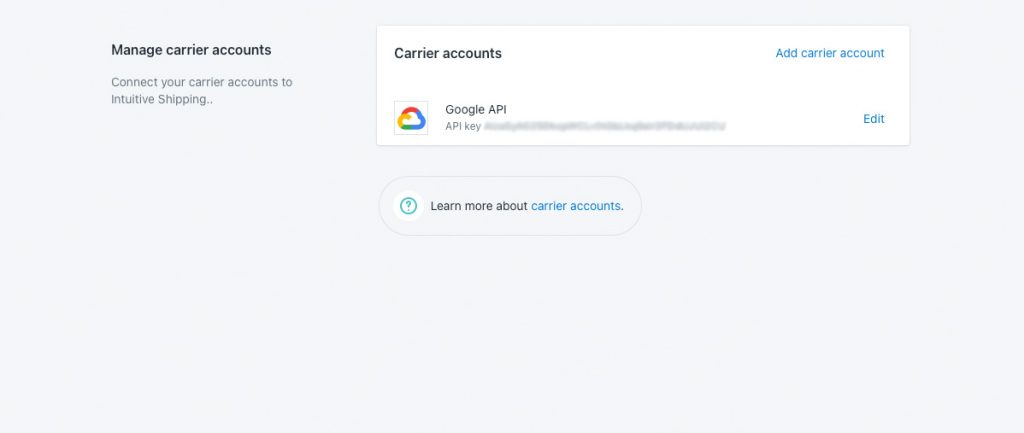Add a new carrier account
Viewport: 1024px width, 433px height.
tap(829, 54)
